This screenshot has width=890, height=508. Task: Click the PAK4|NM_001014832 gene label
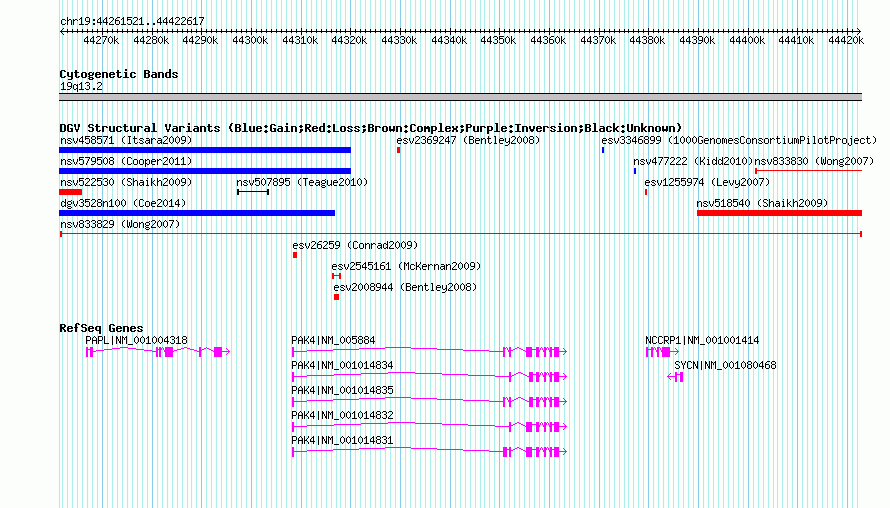[x=342, y=415]
